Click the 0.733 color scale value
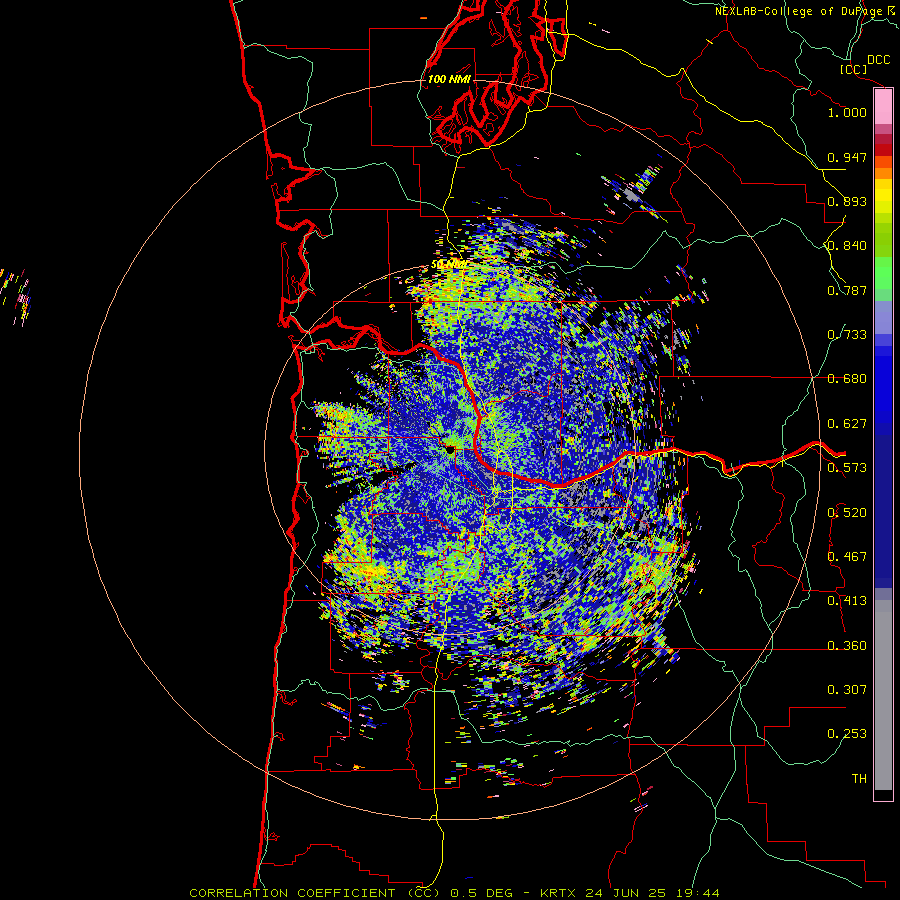 pyautogui.click(x=847, y=335)
